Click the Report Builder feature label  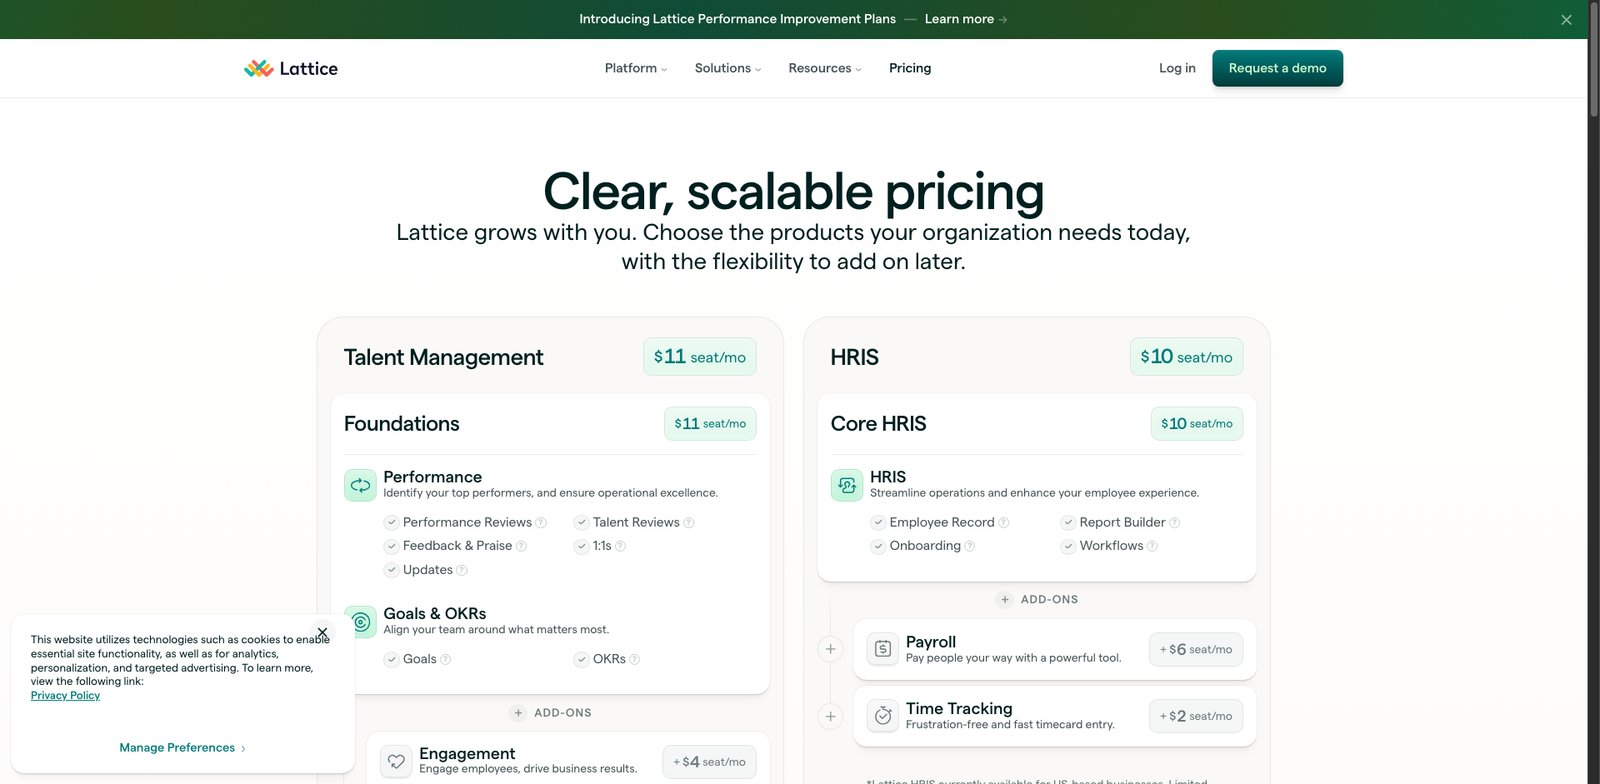[x=1122, y=522]
